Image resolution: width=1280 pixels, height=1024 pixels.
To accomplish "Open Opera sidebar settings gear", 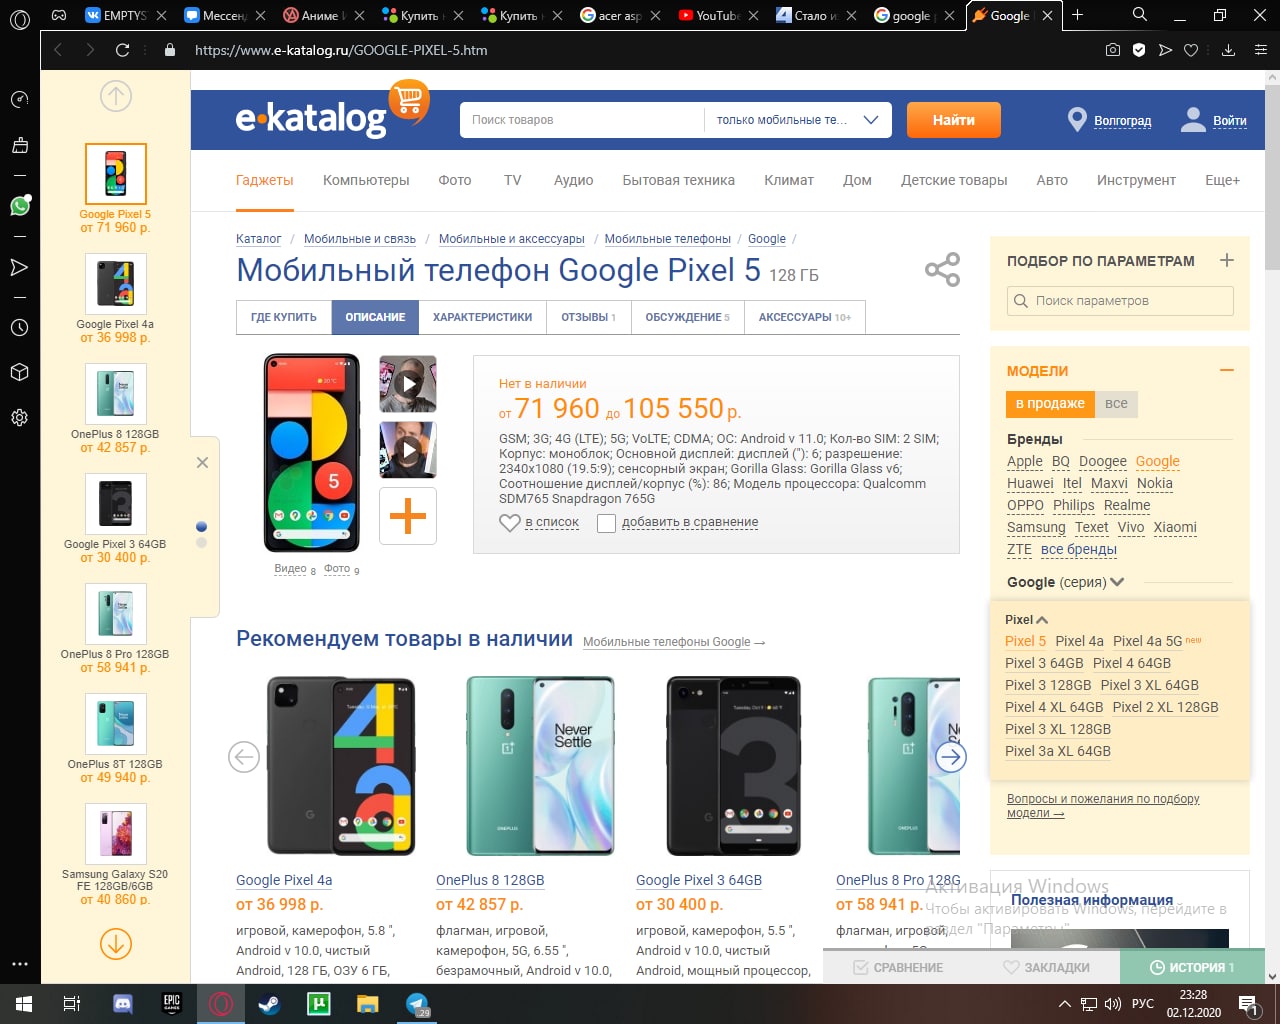I will click(19, 418).
